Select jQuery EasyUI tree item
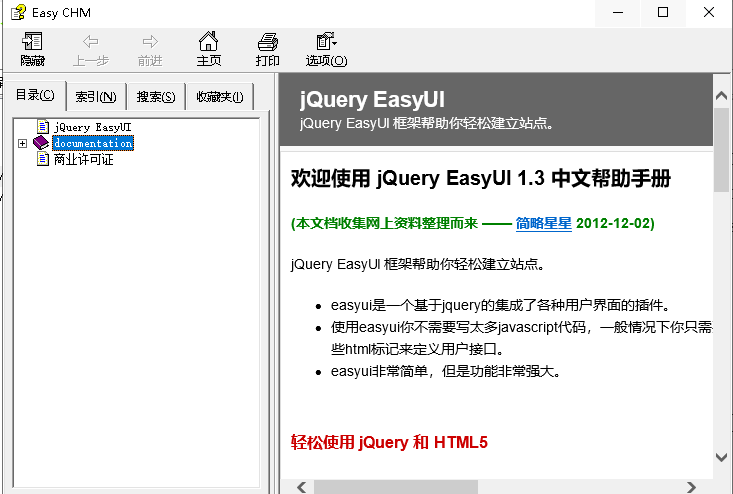 tap(93, 127)
